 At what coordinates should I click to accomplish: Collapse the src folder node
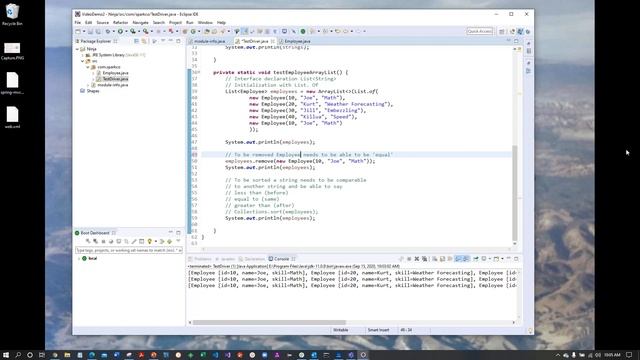point(83,61)
